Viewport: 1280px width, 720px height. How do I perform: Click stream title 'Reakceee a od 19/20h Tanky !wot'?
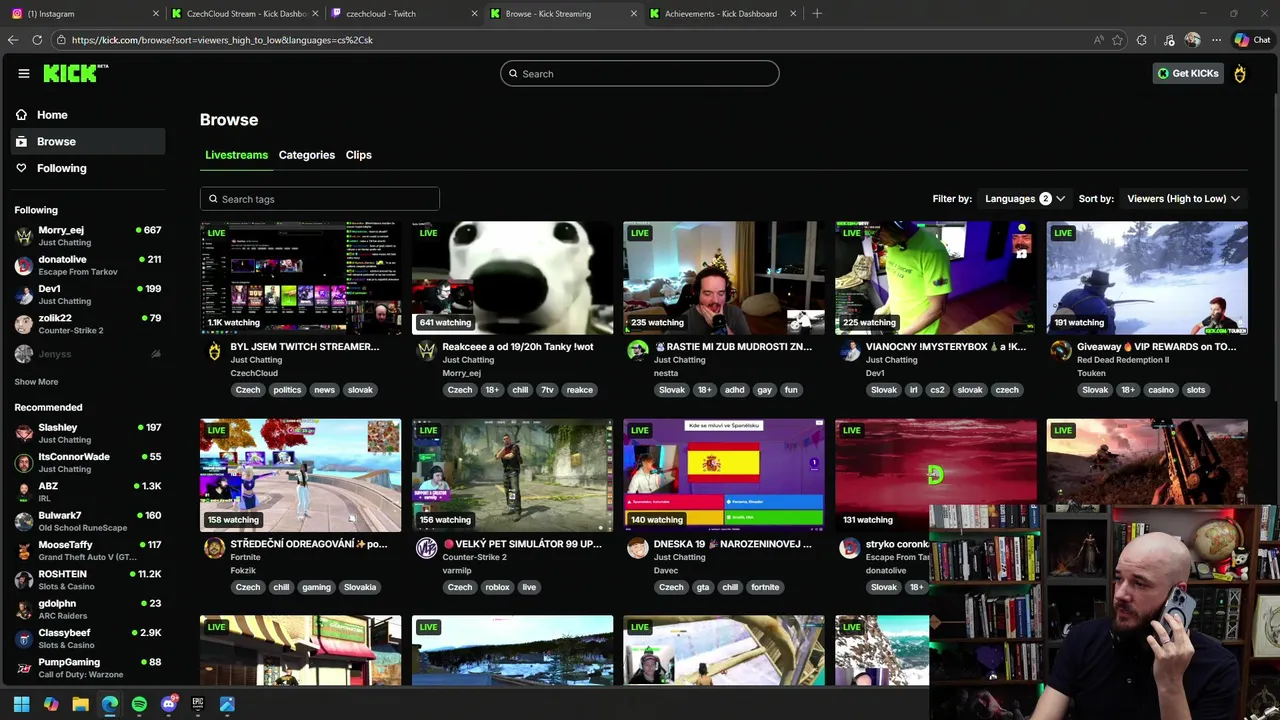coord(518,347)
